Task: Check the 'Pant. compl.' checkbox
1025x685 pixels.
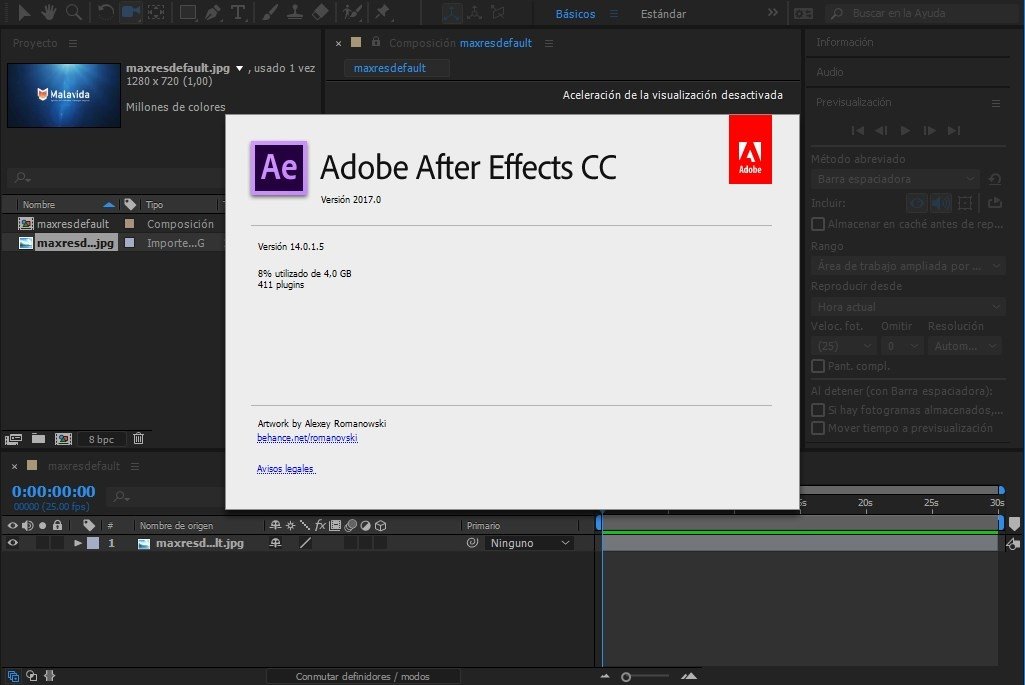Action: tap(818, 366)
